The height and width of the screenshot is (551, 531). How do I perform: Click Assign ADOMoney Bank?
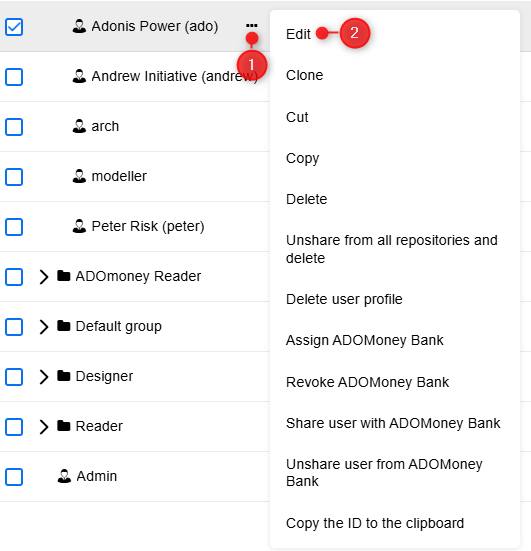[x=365, y=340]
